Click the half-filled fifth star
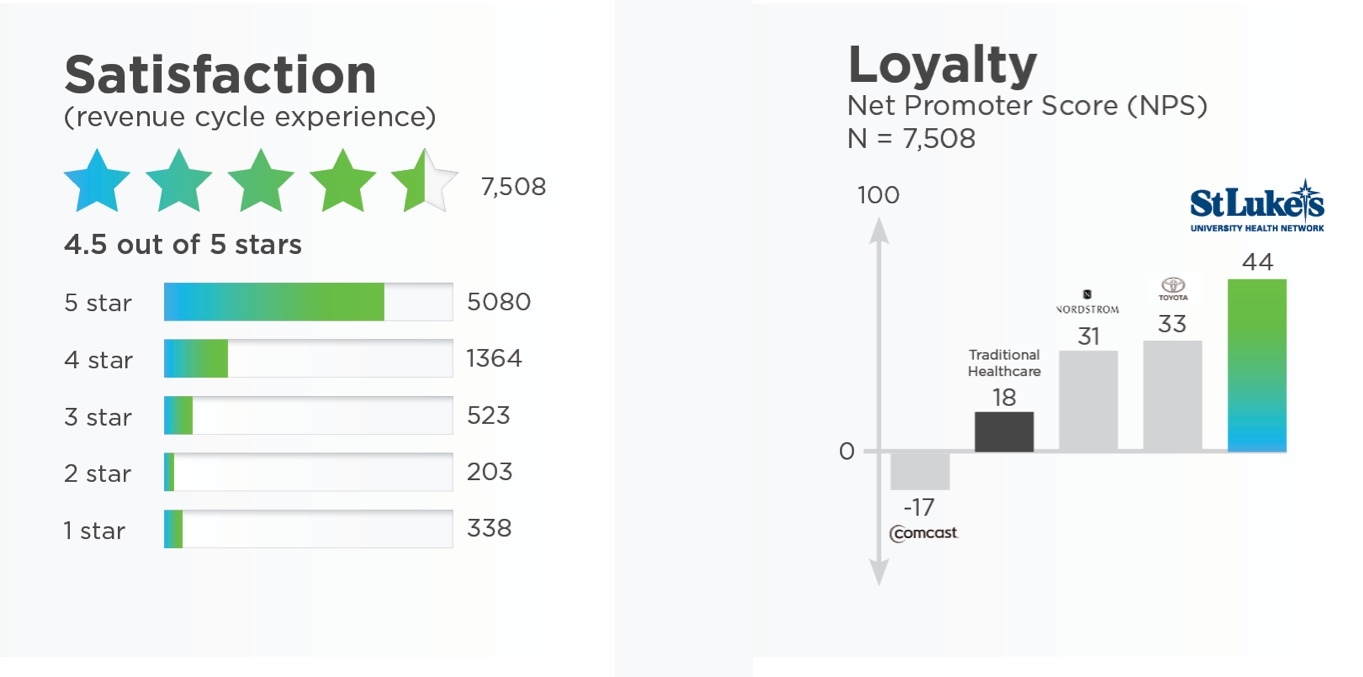This screenshot has height=677, width=1363. [424, 181]
